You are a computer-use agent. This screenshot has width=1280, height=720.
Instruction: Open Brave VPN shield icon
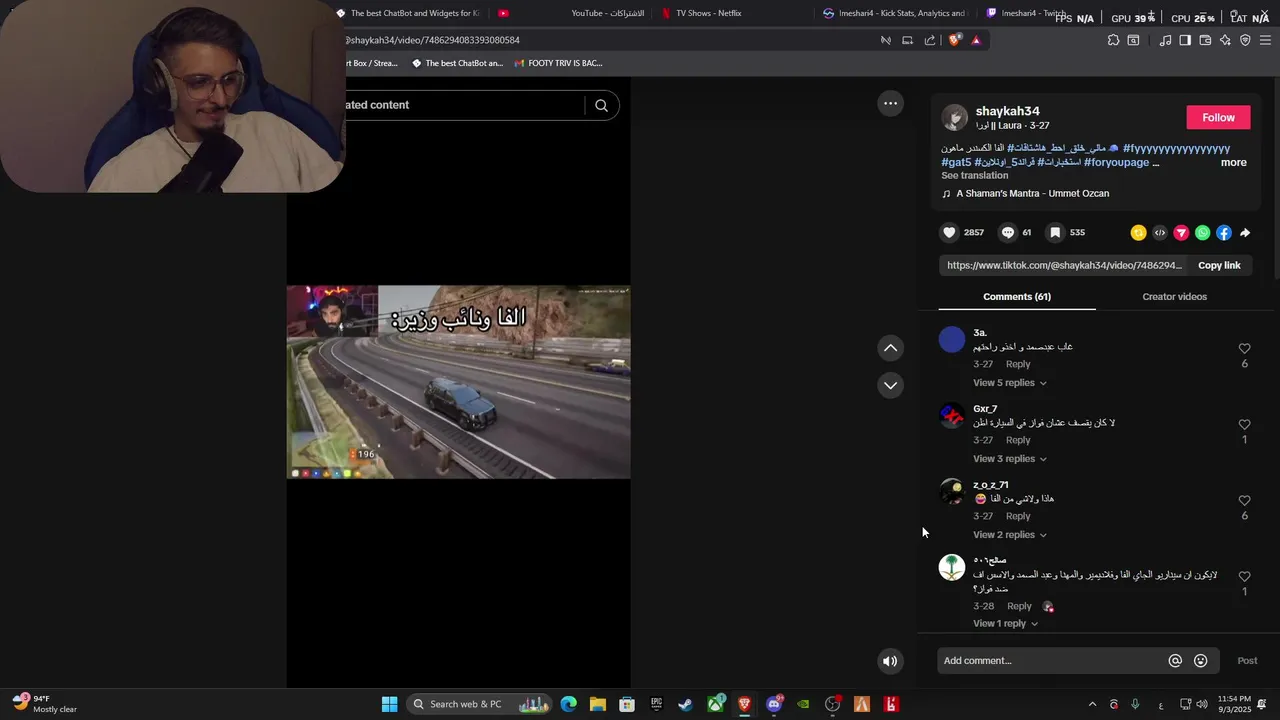pyautogui.click(x=1245, y=40)
